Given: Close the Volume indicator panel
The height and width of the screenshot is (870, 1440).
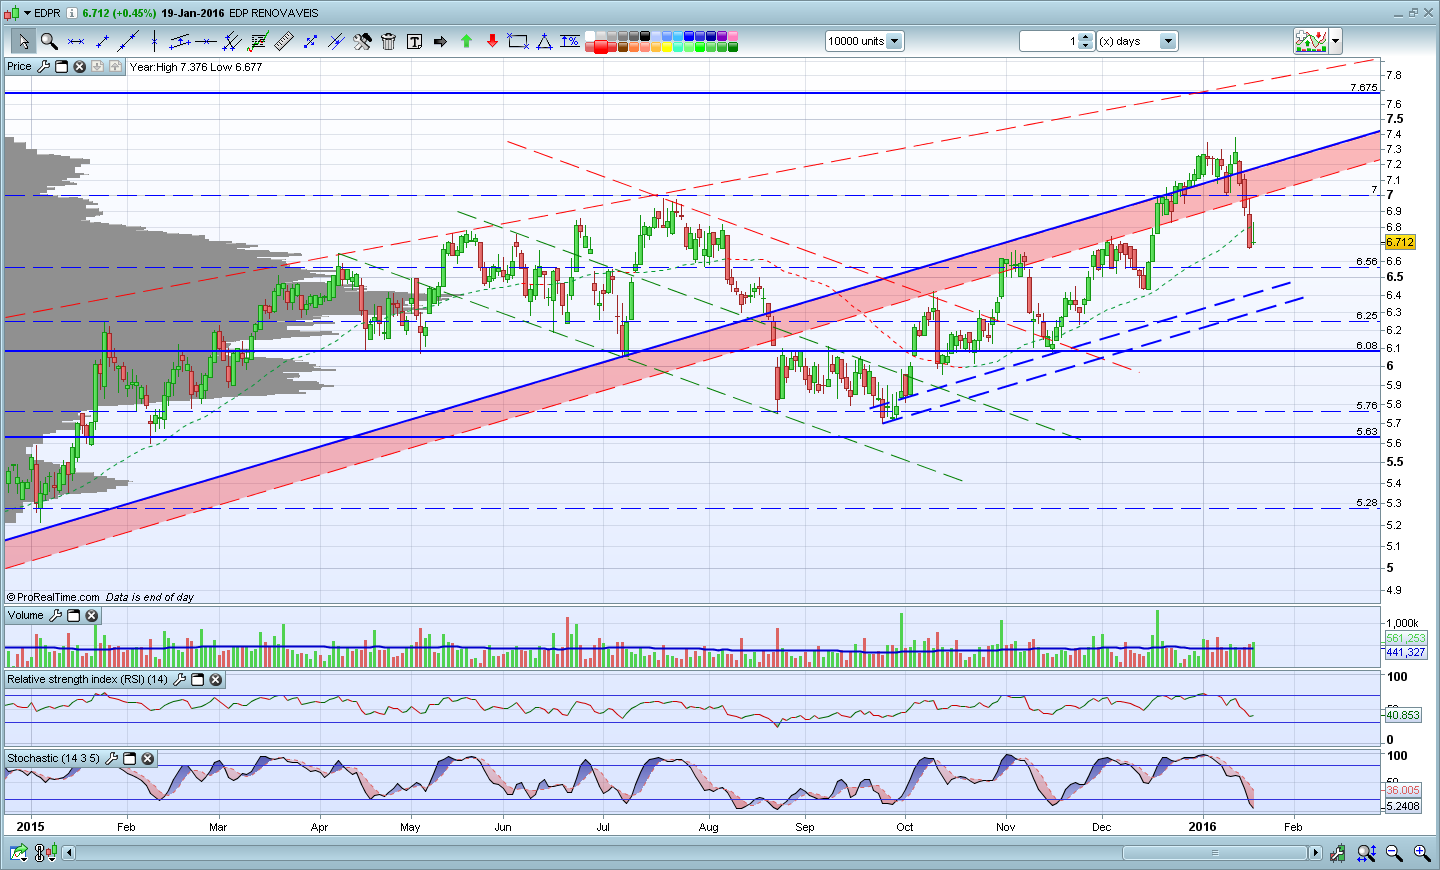Looking at the screenshot, I should (91, 616).
